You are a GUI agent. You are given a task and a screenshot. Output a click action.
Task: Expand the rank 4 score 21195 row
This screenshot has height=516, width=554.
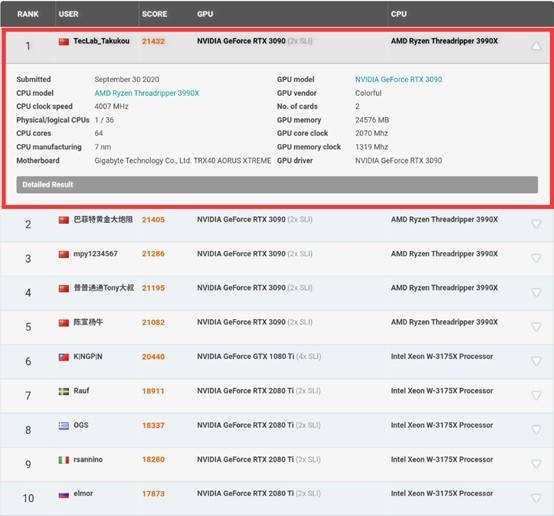[x=536, y=293]
